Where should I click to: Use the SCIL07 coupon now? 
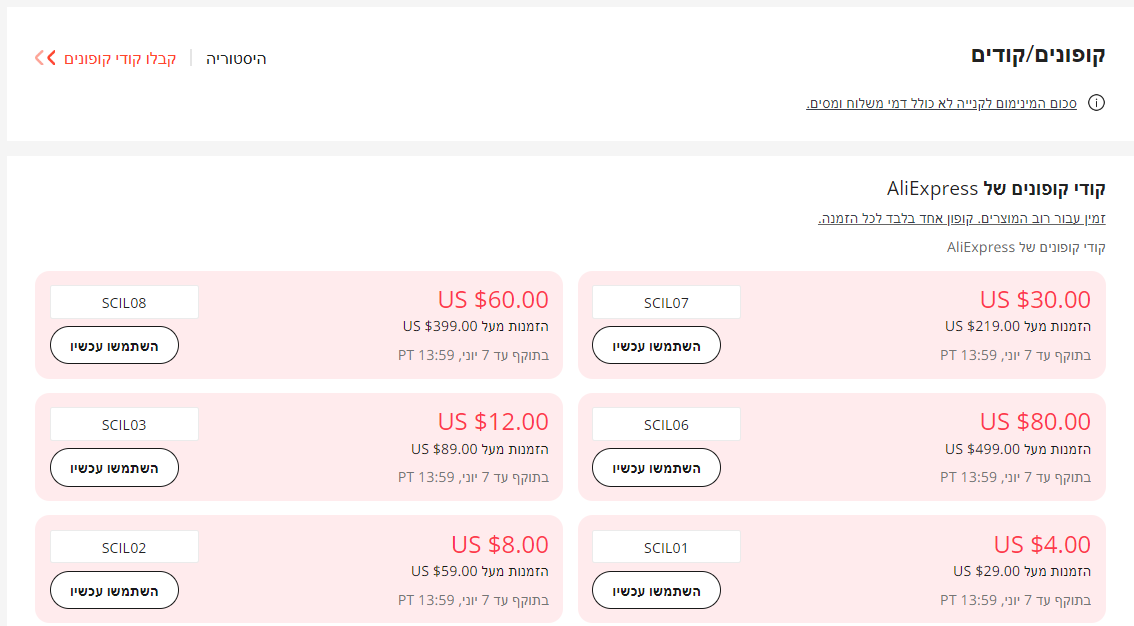click(656, 345)
